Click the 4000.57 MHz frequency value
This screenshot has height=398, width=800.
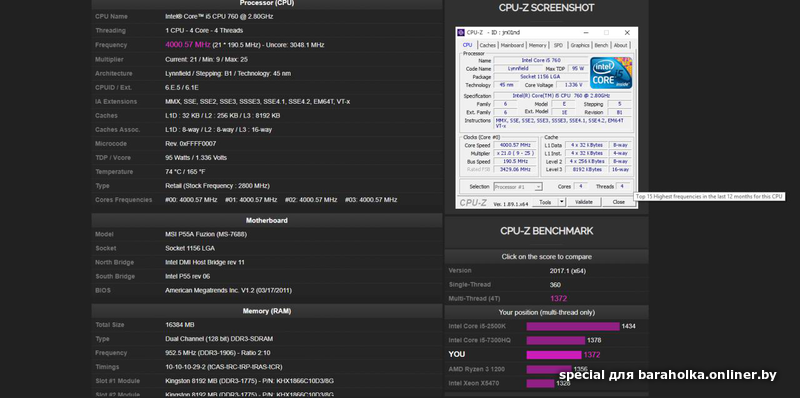click(x=188, y=45)
